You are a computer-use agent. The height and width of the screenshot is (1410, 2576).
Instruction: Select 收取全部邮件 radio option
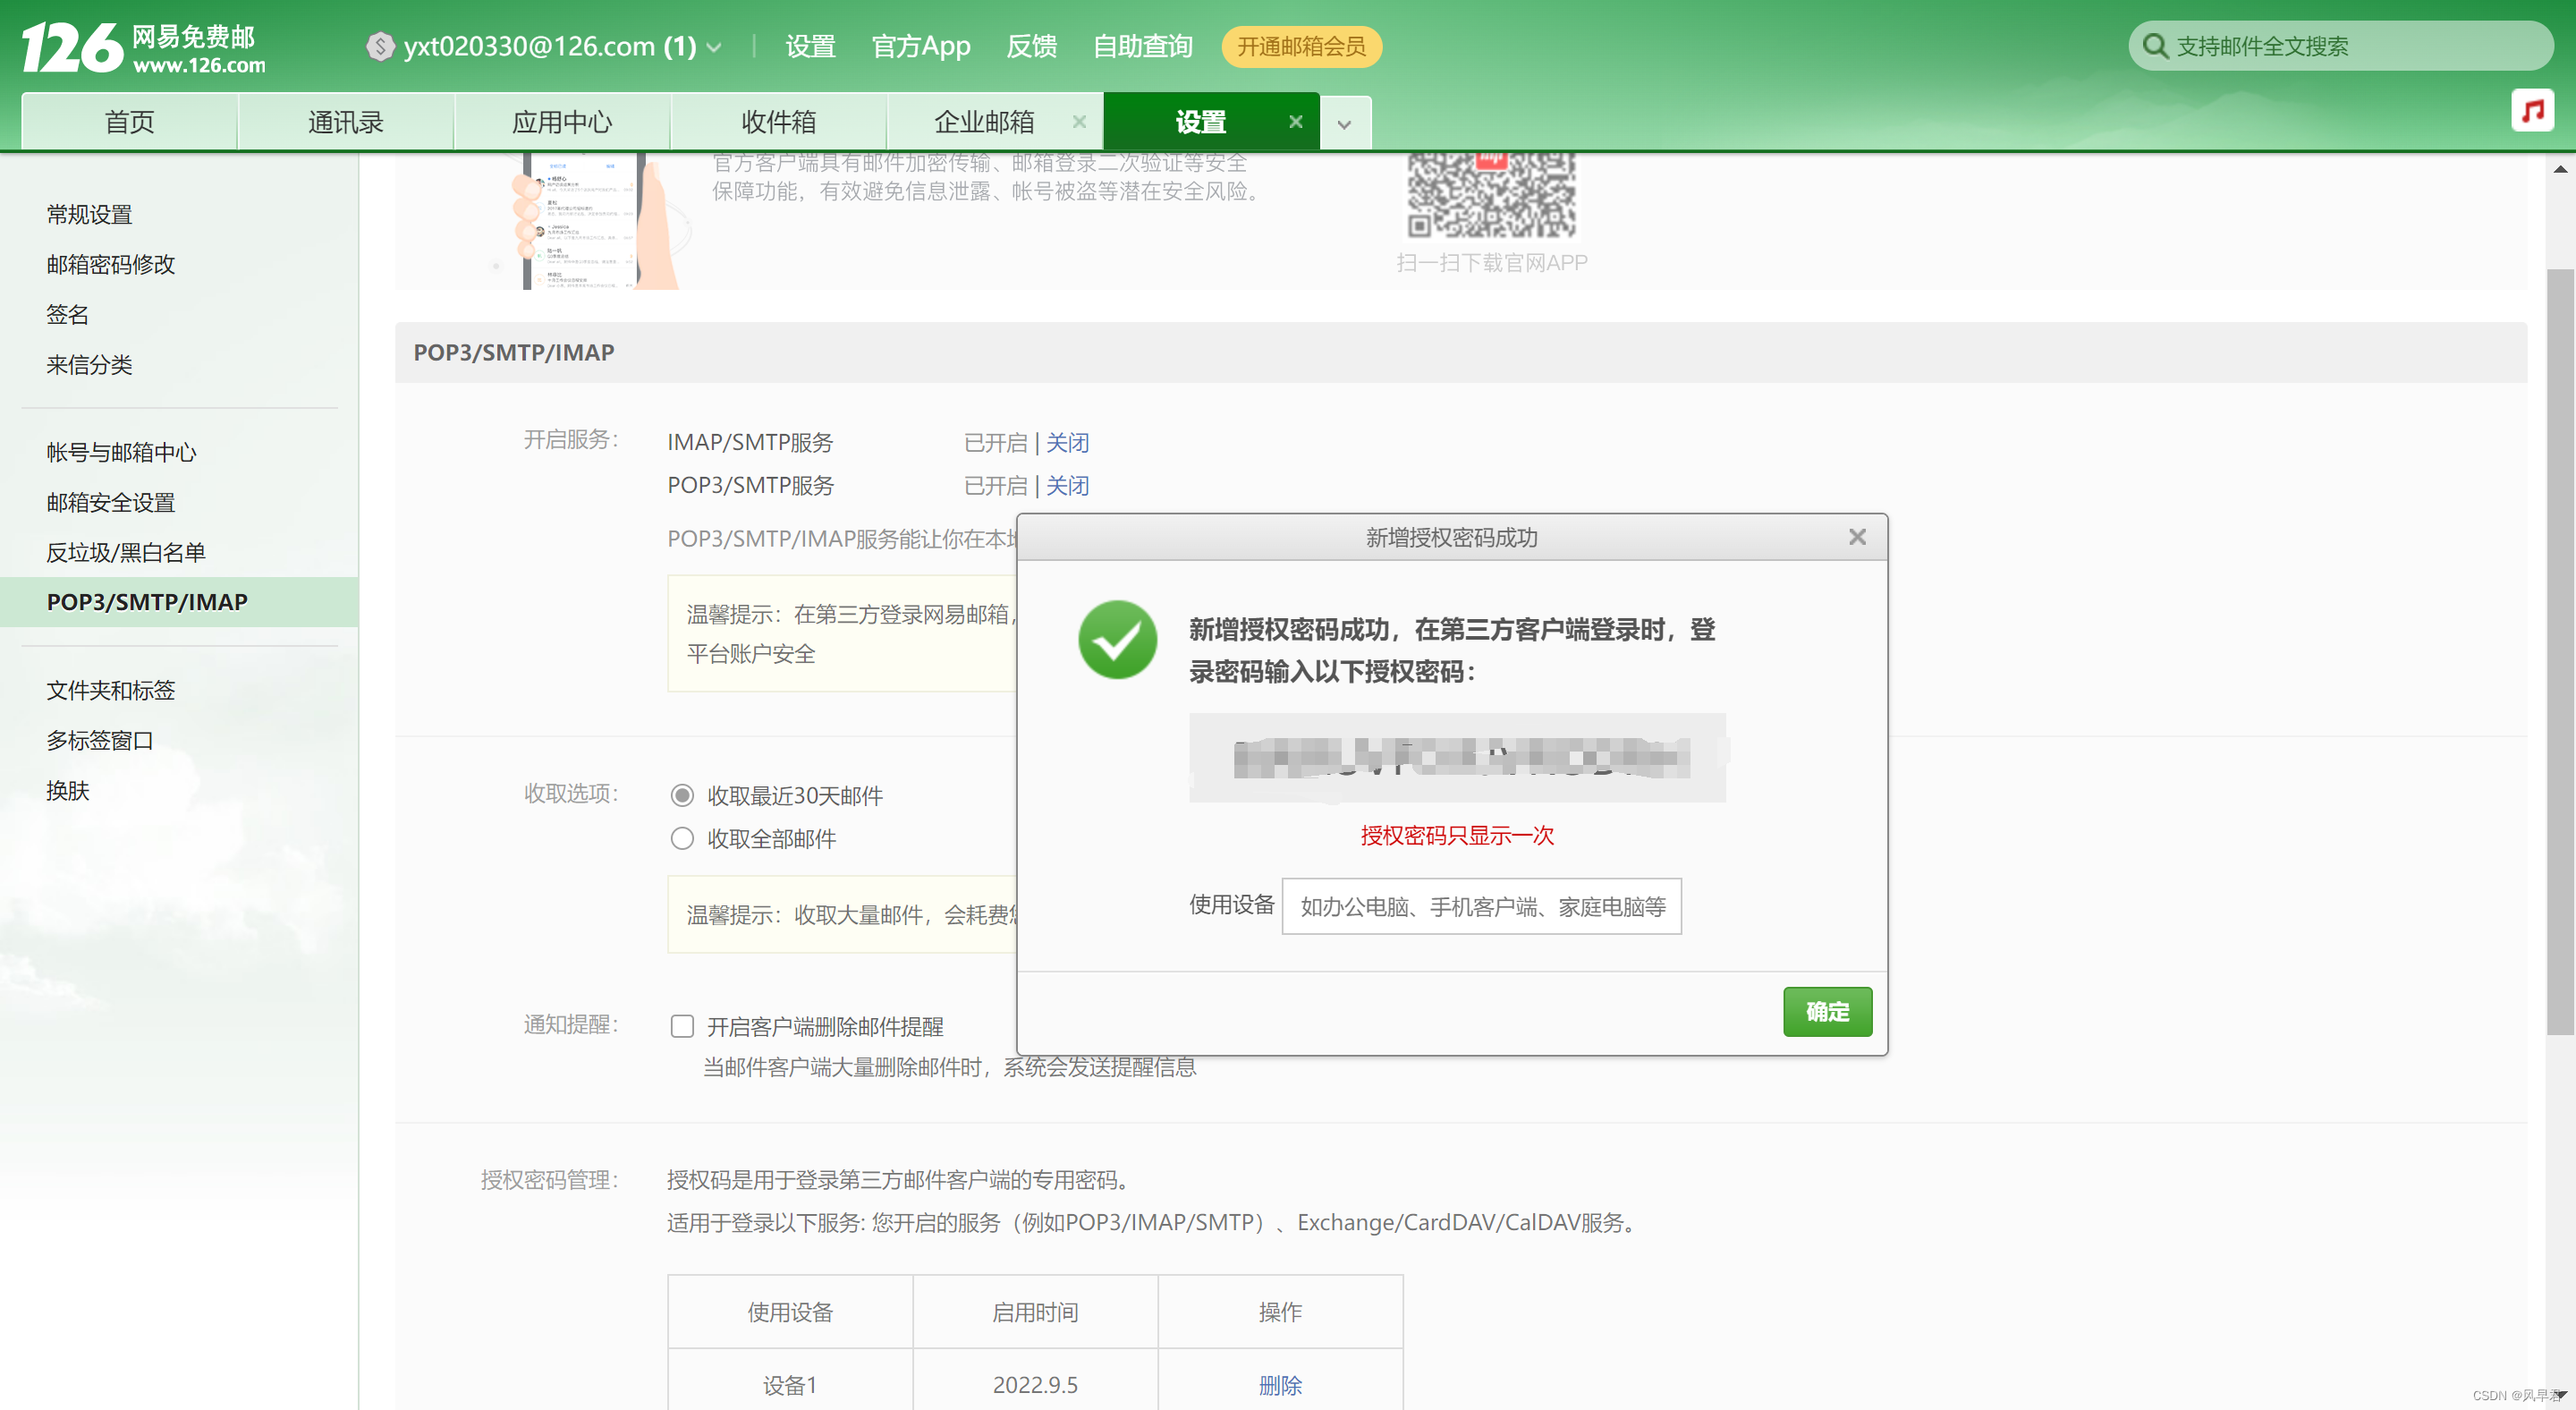click(x=682, y=839)
